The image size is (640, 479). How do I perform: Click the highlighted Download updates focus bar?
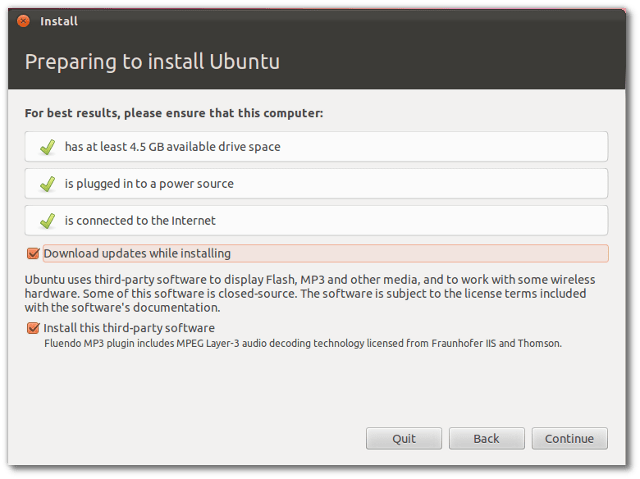click(x=326, y=253)
